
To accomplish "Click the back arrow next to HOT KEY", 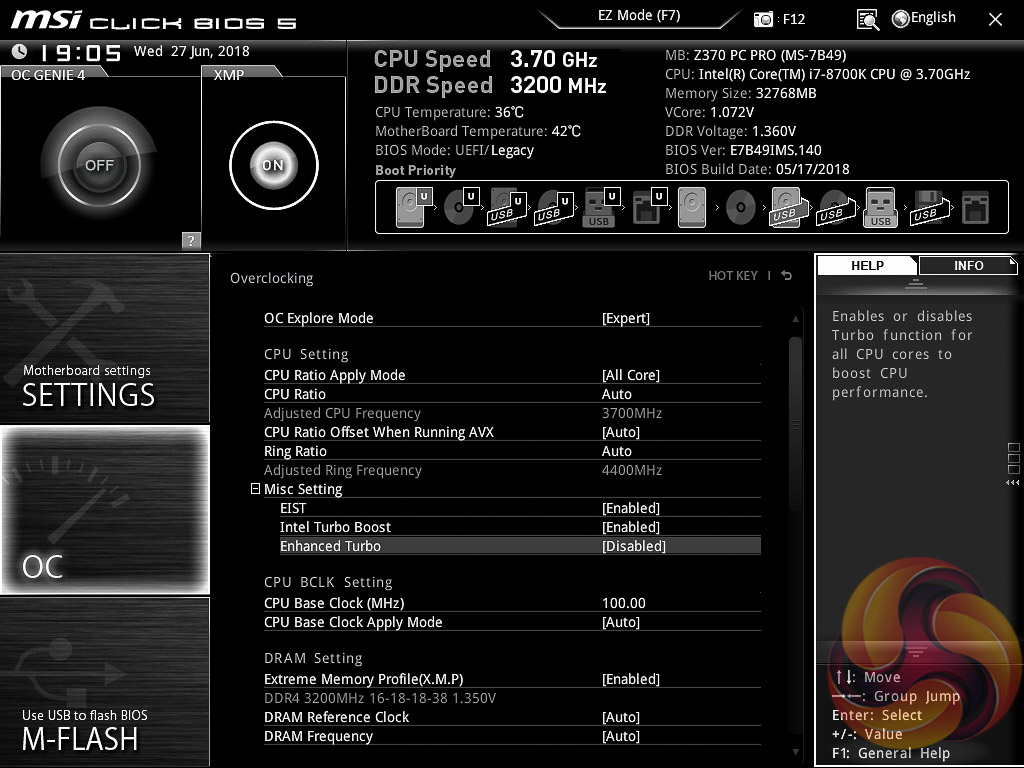I will tap(787, 275).
